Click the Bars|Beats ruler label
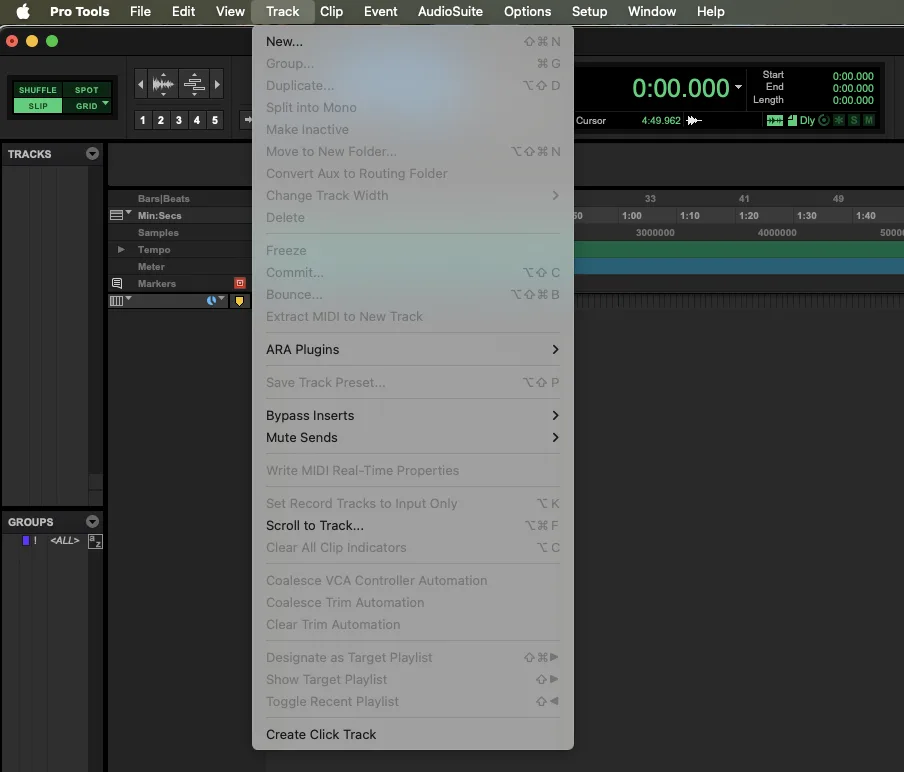Image resolution: width=904 pixels, height=772 pixels. click(163, 198)
